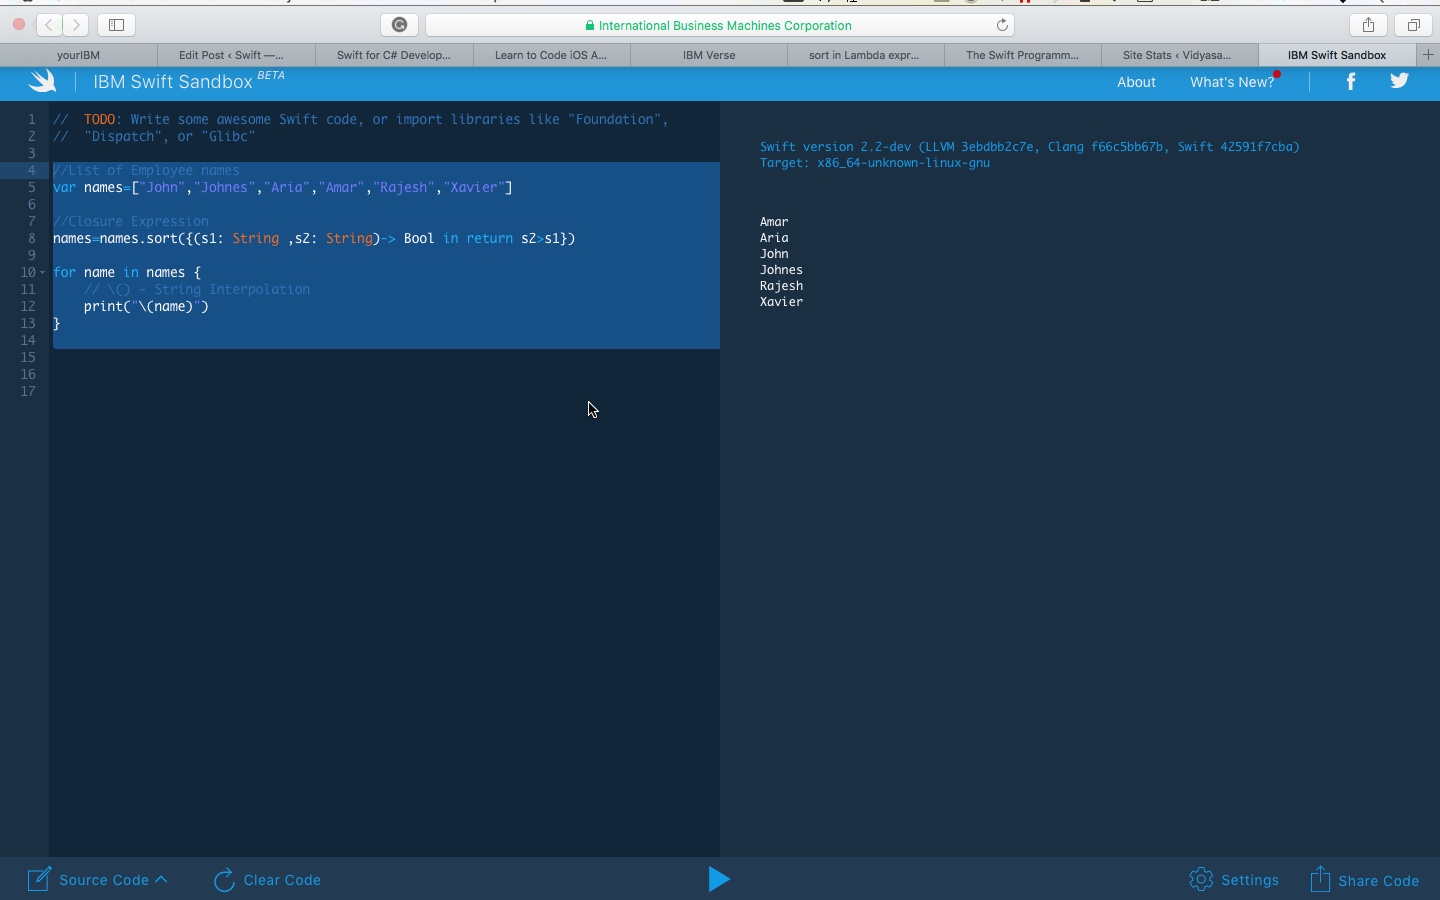Viewport: 1440px width, 900px height.
Task: Open Settings gear at bottom
Action: click(x=1234, y=880)
